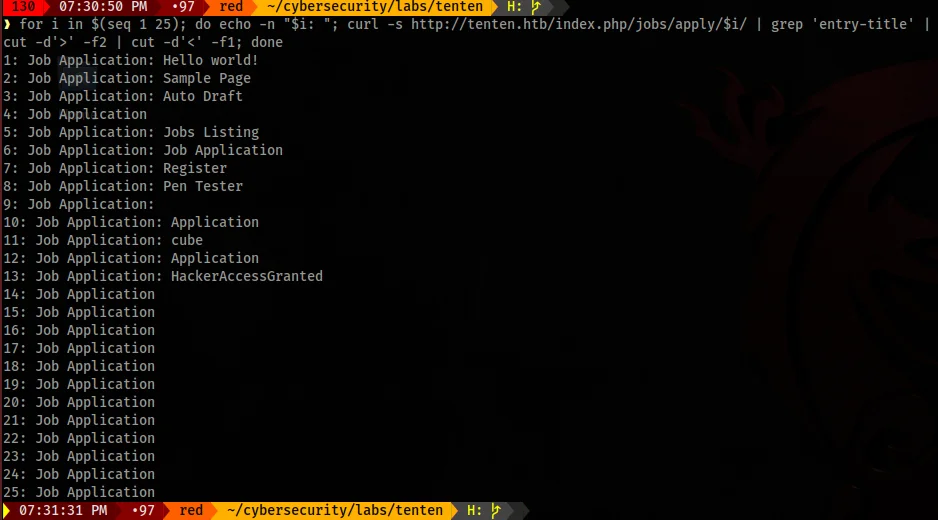Click the 'entry-title' grep pattern
The image size is (938, 520).
coord(863,25)
